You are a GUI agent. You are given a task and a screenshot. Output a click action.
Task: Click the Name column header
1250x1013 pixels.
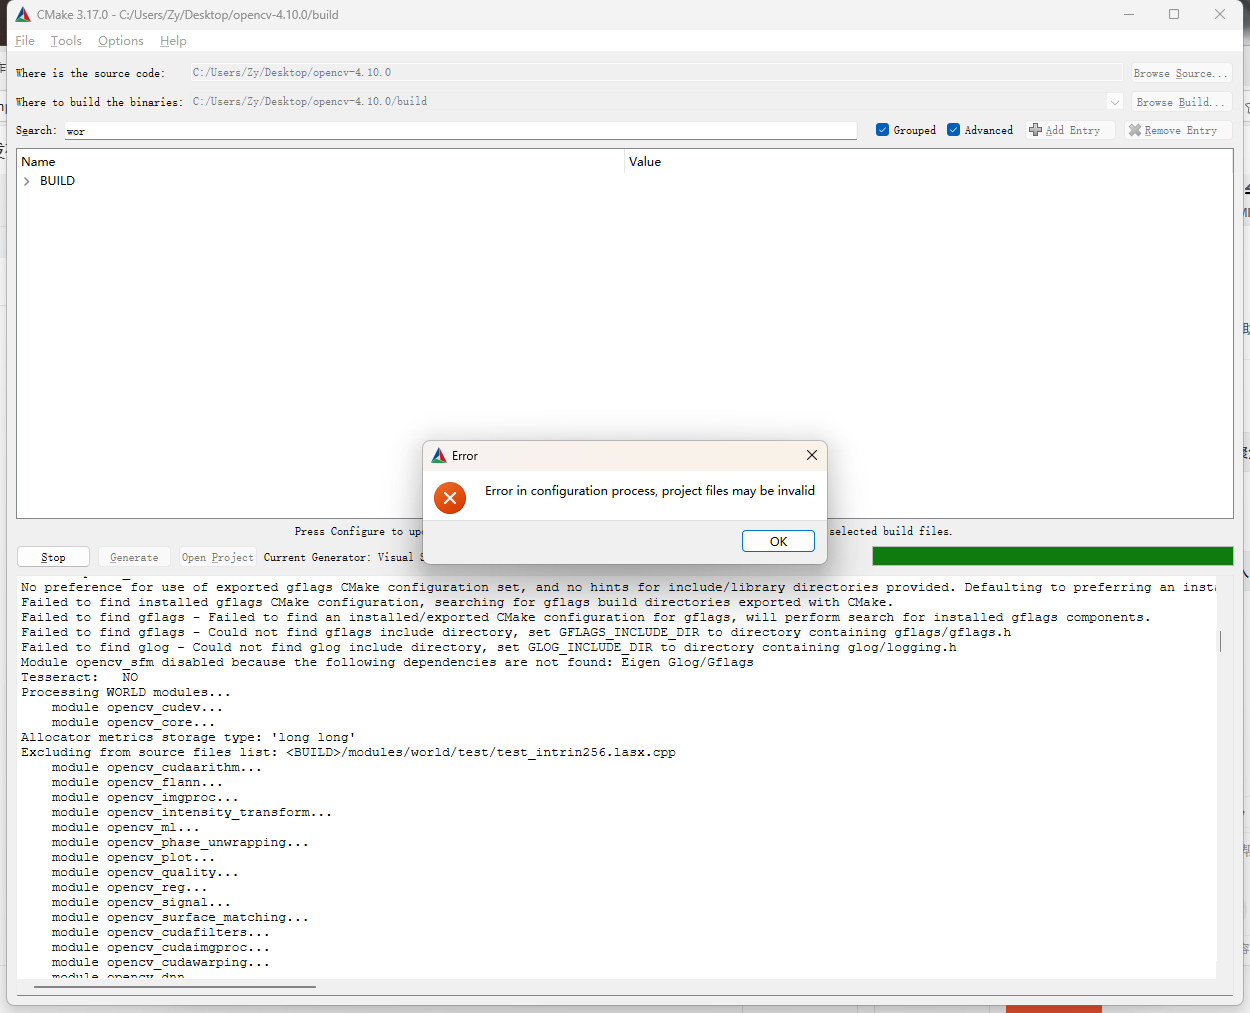(x=320, y=161)
